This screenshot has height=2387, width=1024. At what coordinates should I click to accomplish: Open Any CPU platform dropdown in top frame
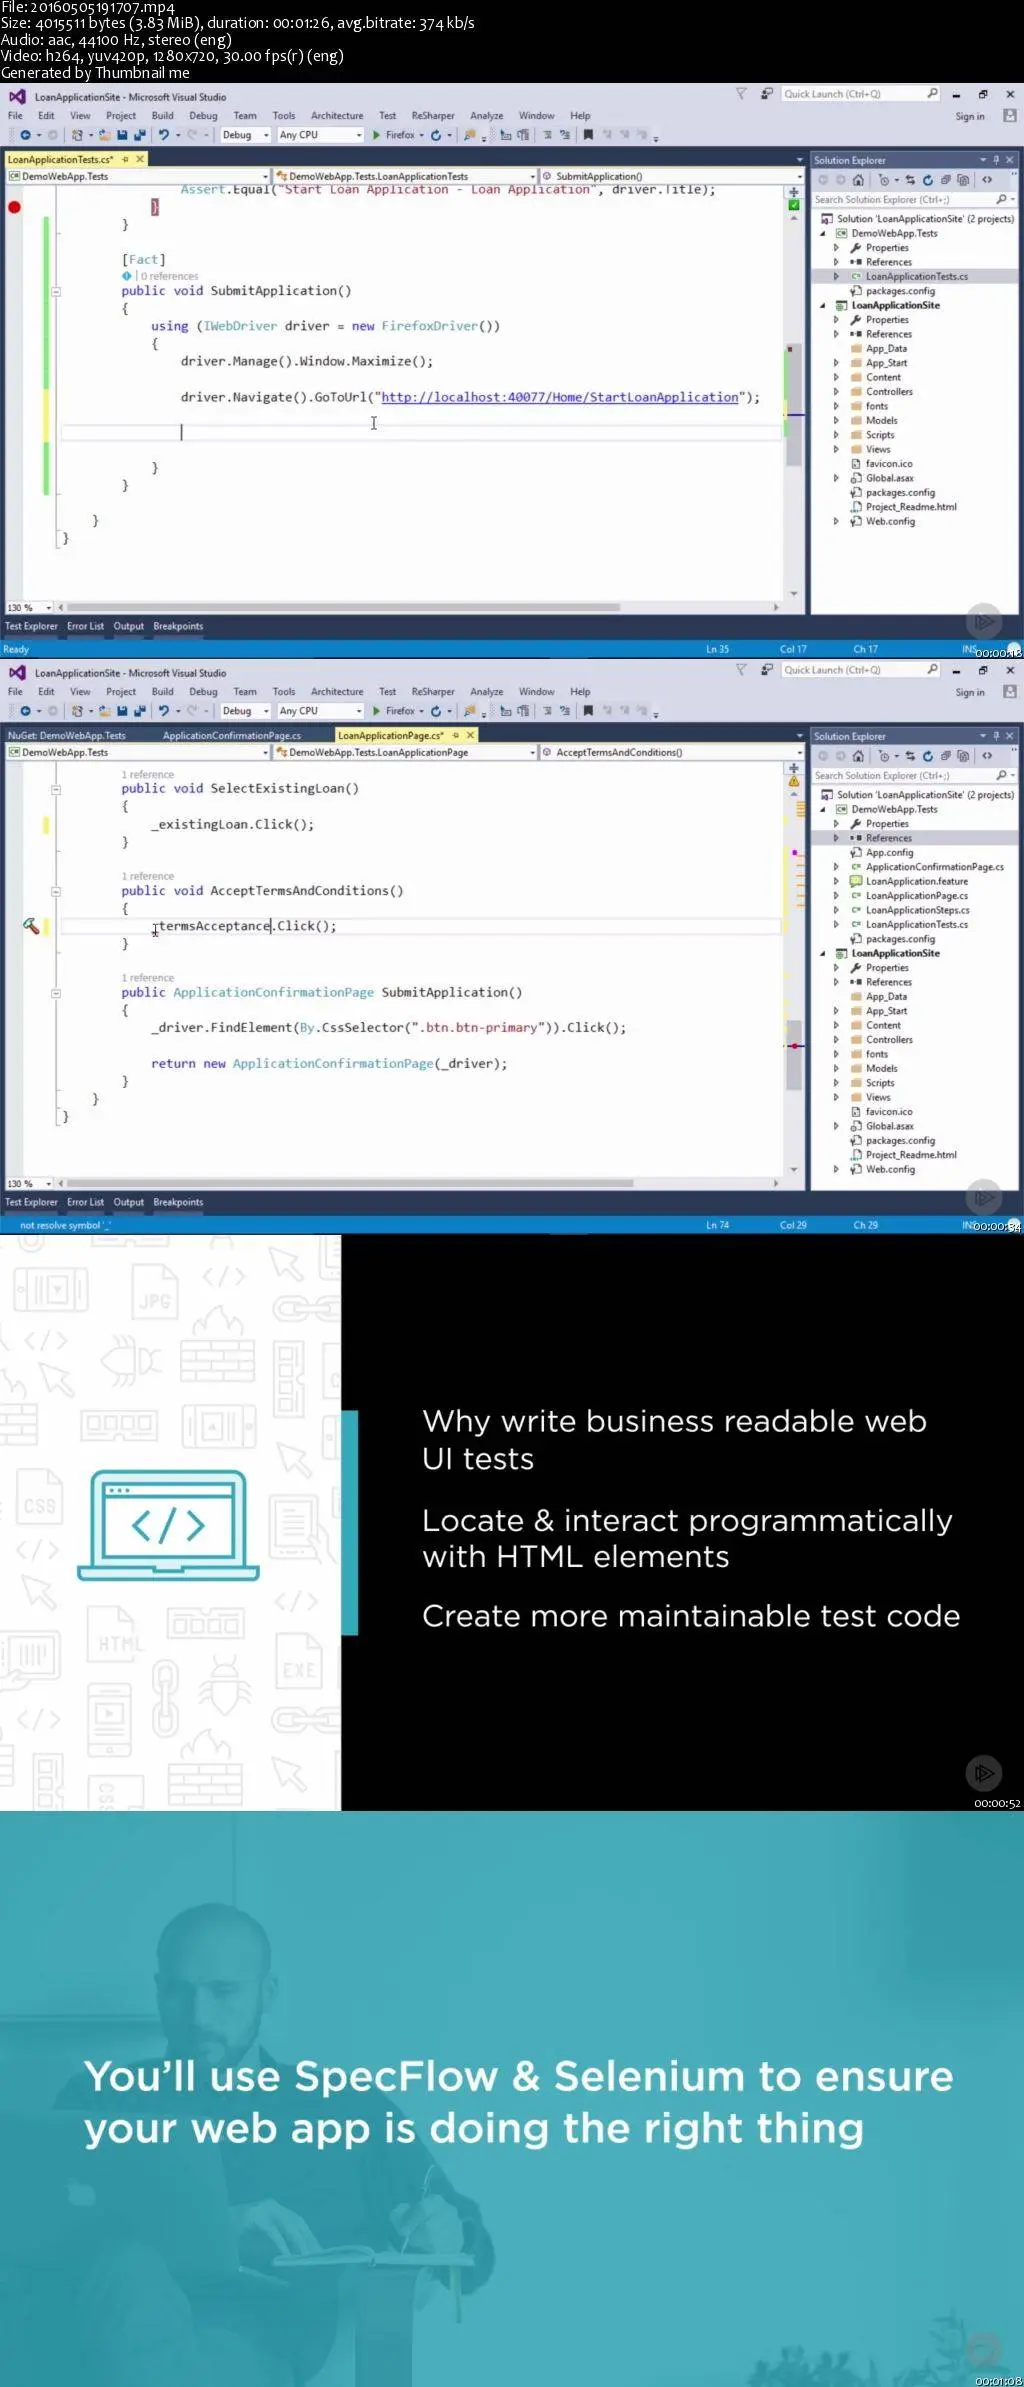click(320, 135)
